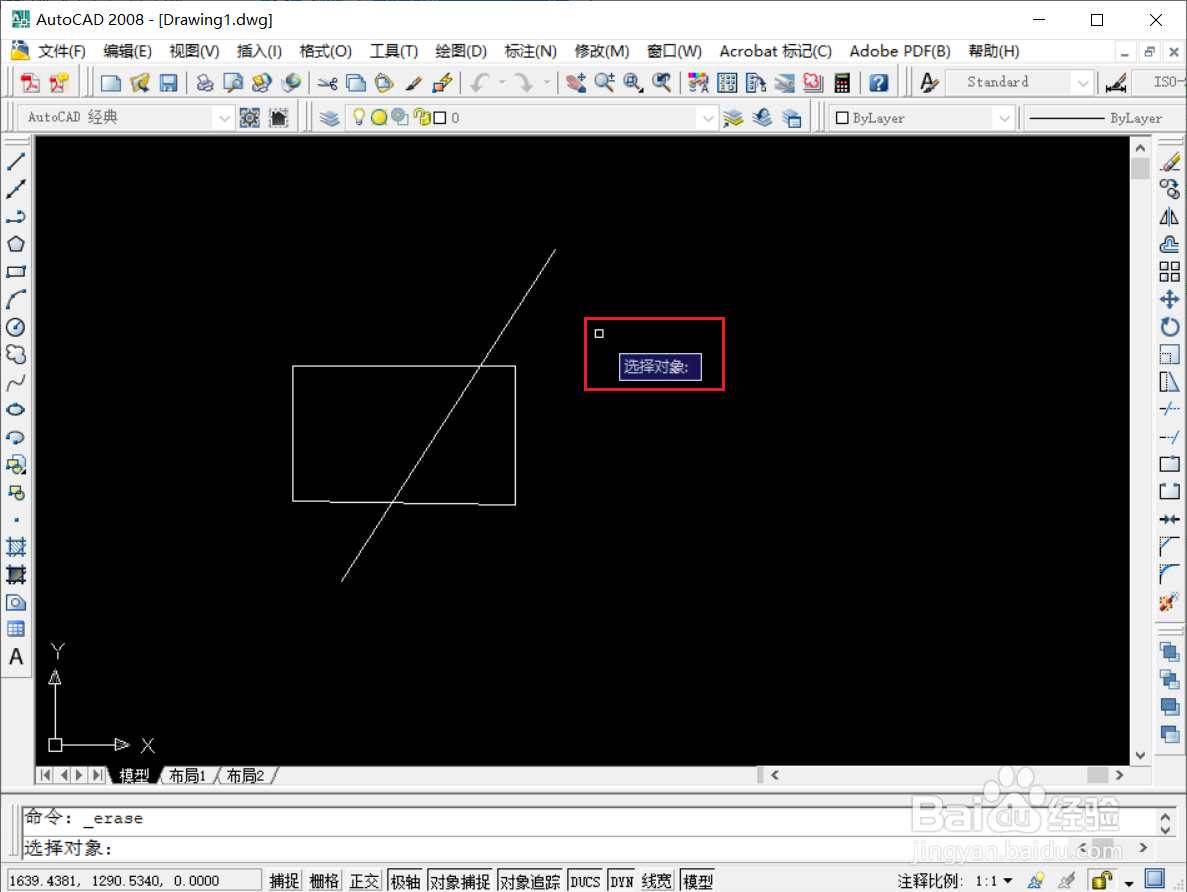Expand the redo history arrow

[546, 83]
